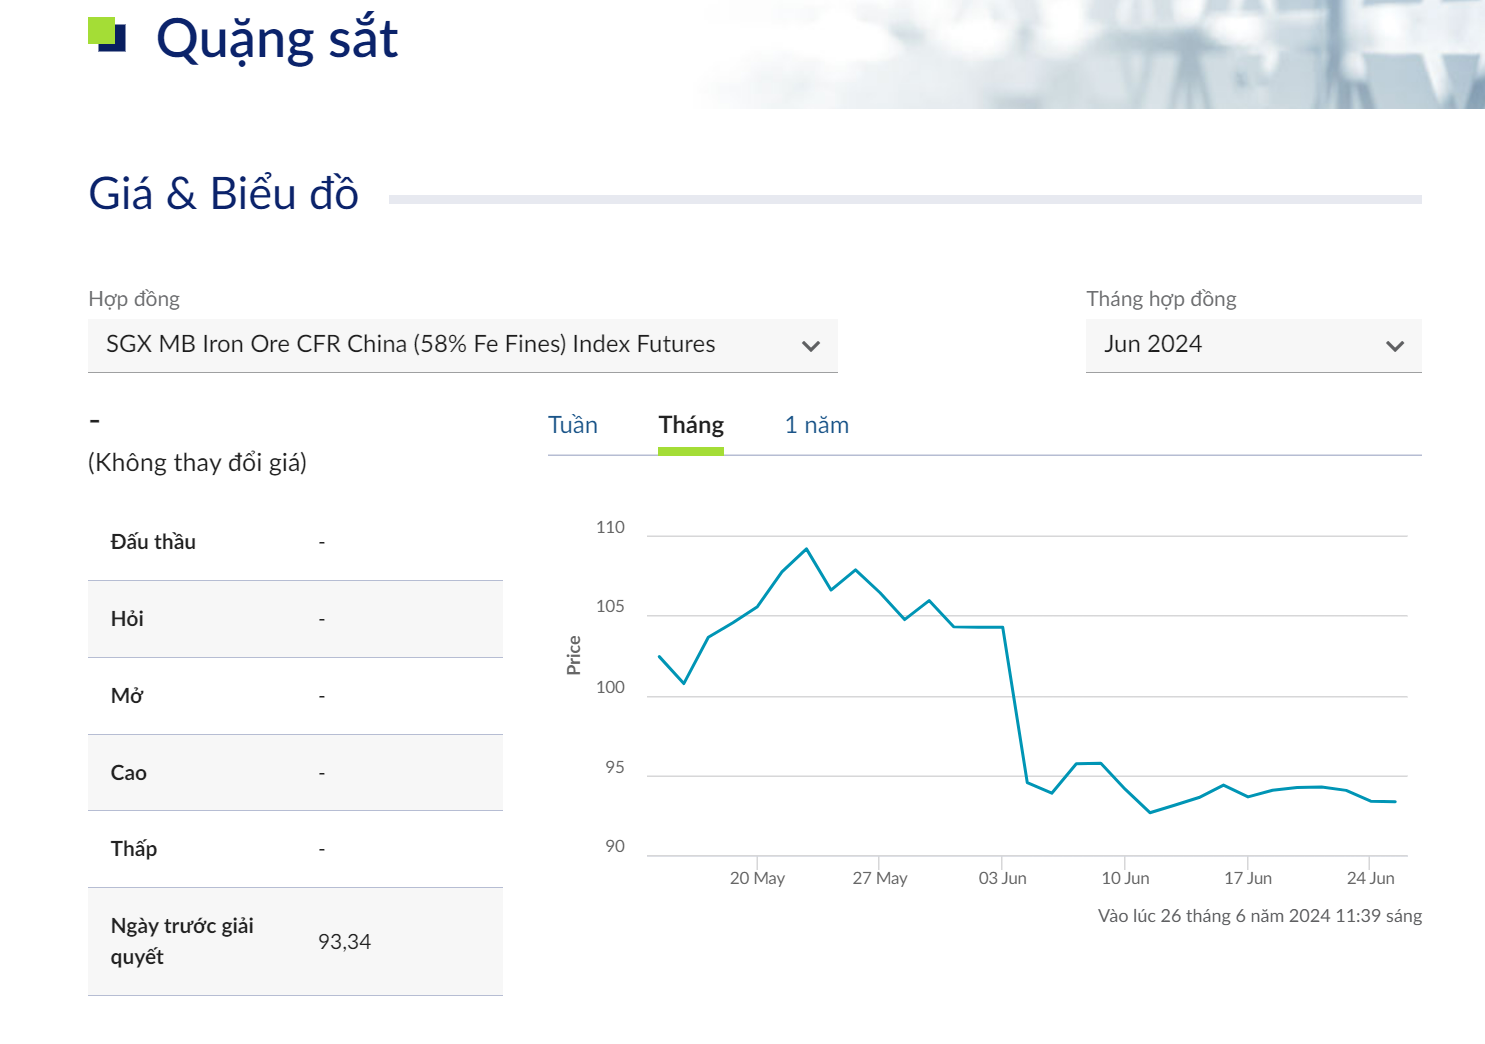Click the "Giá & Biểu đồ" section heading

[224, 193]
